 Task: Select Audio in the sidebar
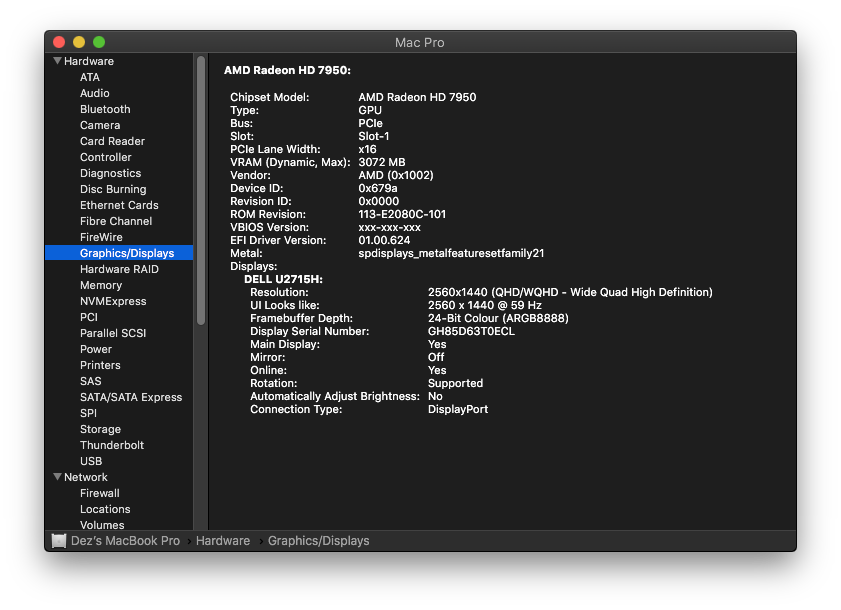[x=94, y=93]
